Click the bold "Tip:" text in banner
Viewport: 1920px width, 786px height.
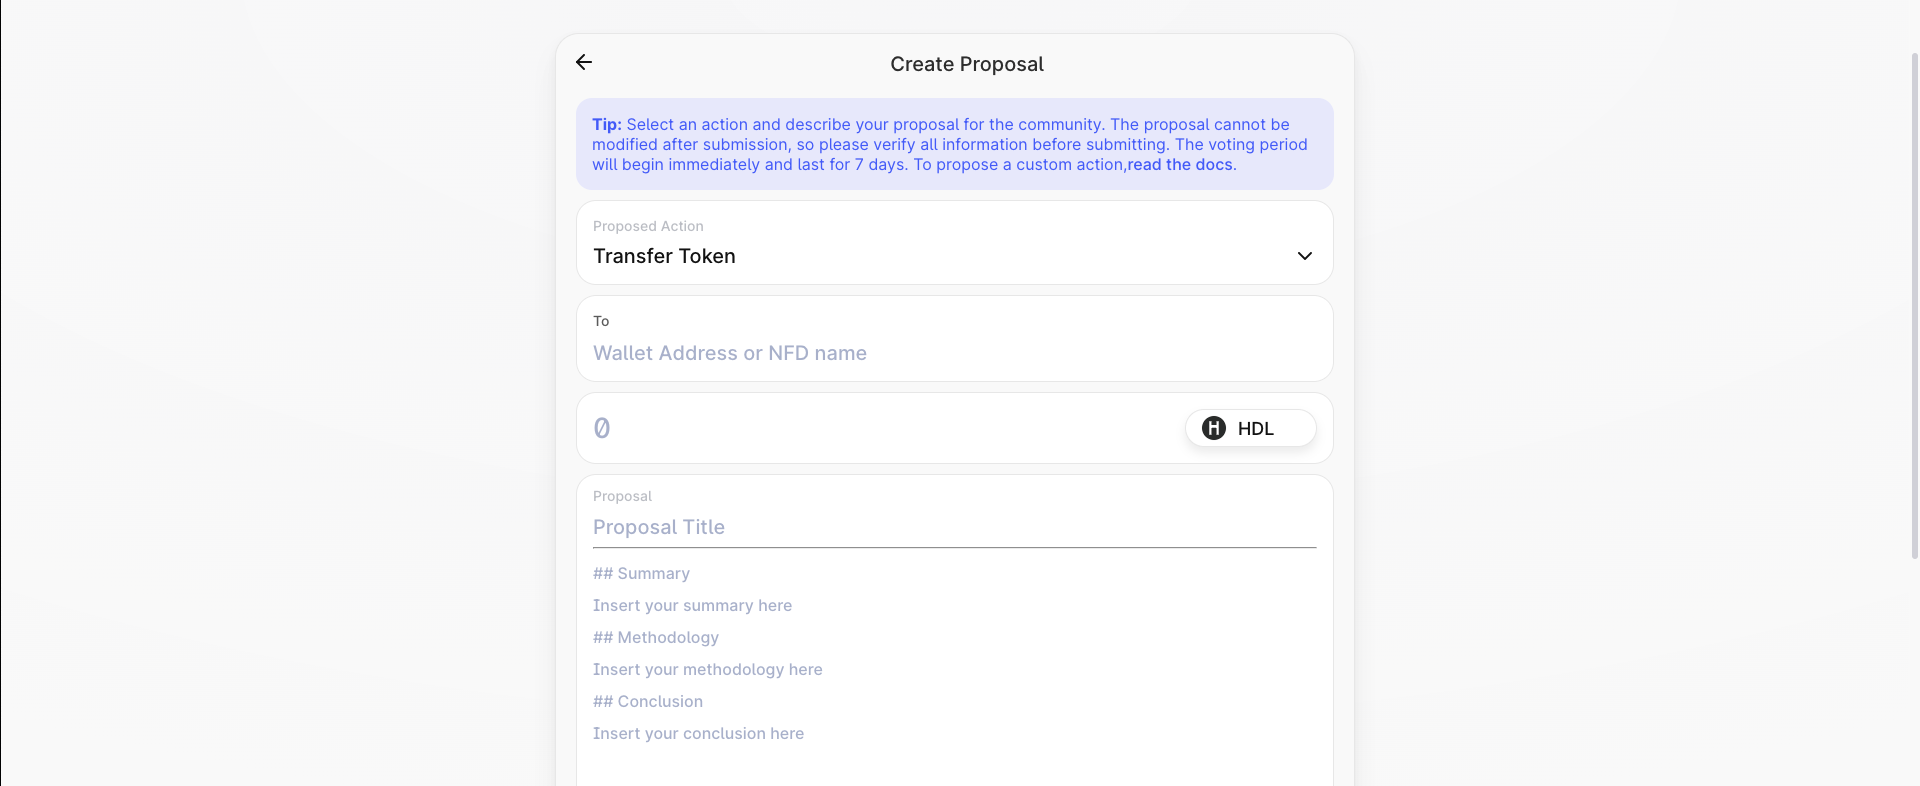(606, 124)
